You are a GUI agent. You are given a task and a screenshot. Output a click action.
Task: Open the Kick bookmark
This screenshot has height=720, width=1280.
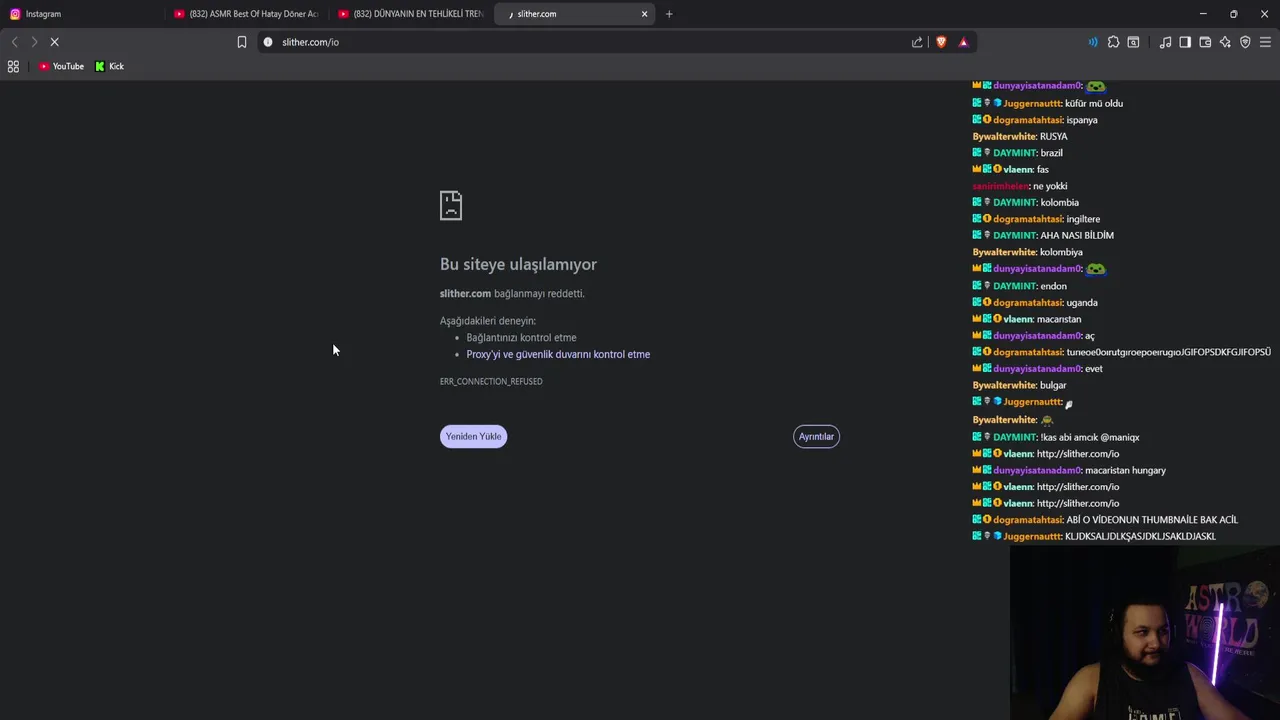click(x=110, y=66)
